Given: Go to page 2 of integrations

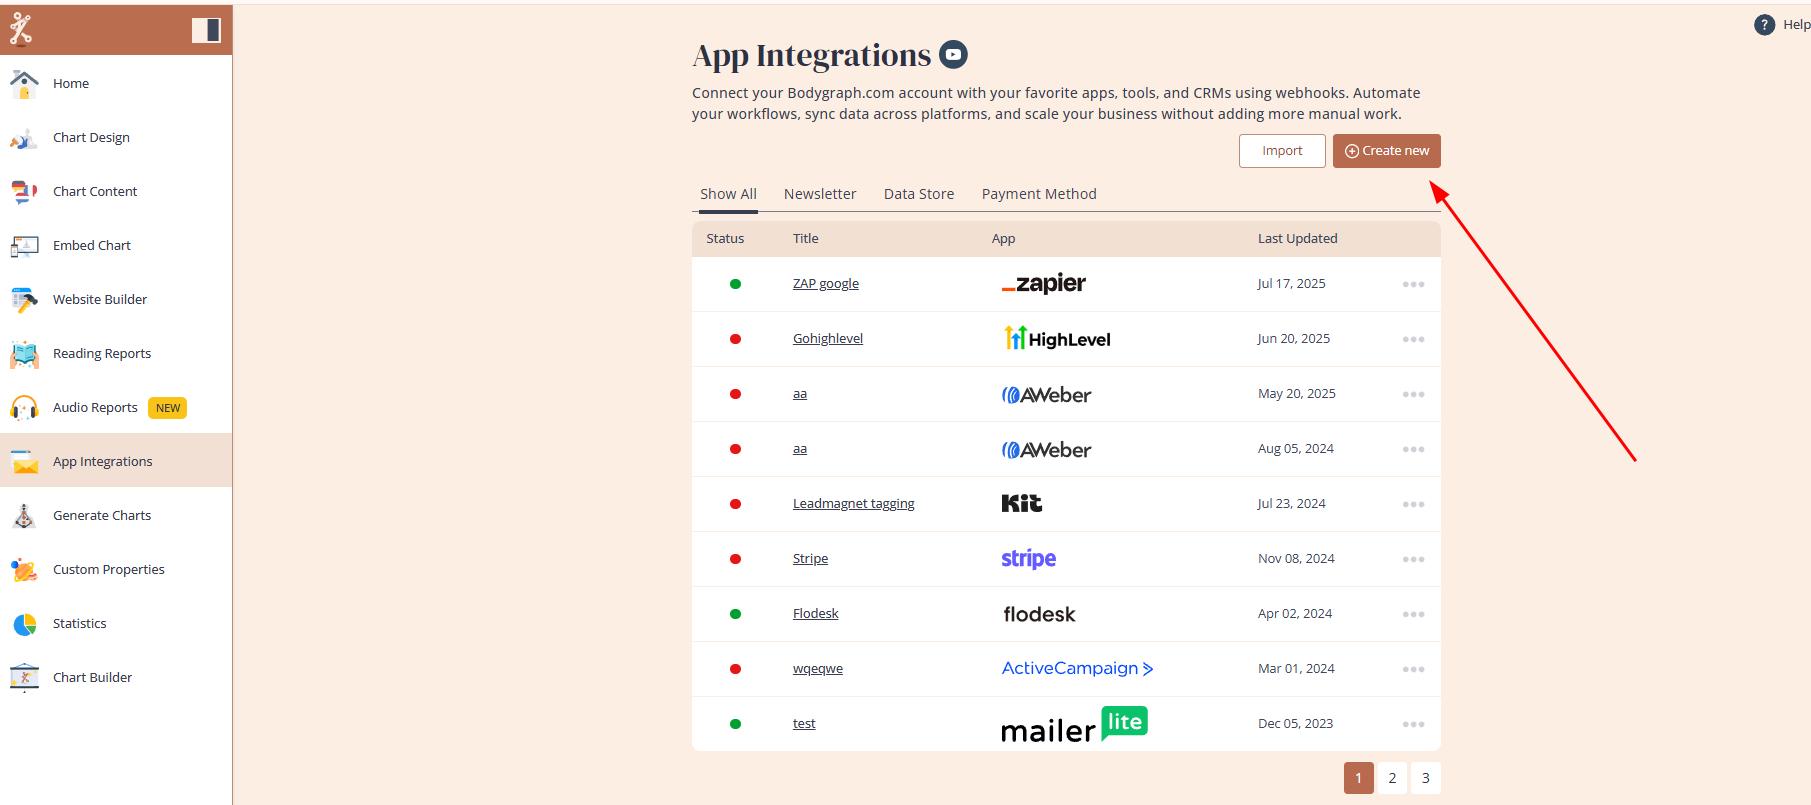Looking at the screenshot, I should tap(1392, 778).
